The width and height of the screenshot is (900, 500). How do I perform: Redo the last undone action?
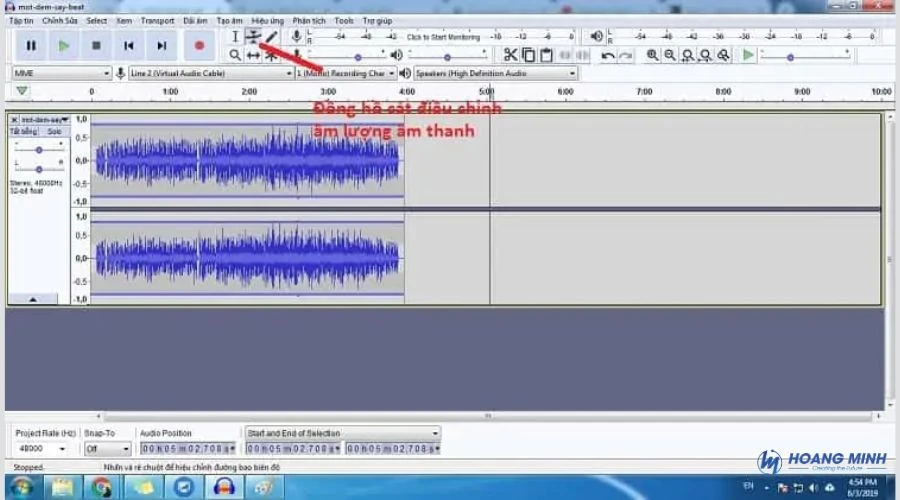(626, 55)
